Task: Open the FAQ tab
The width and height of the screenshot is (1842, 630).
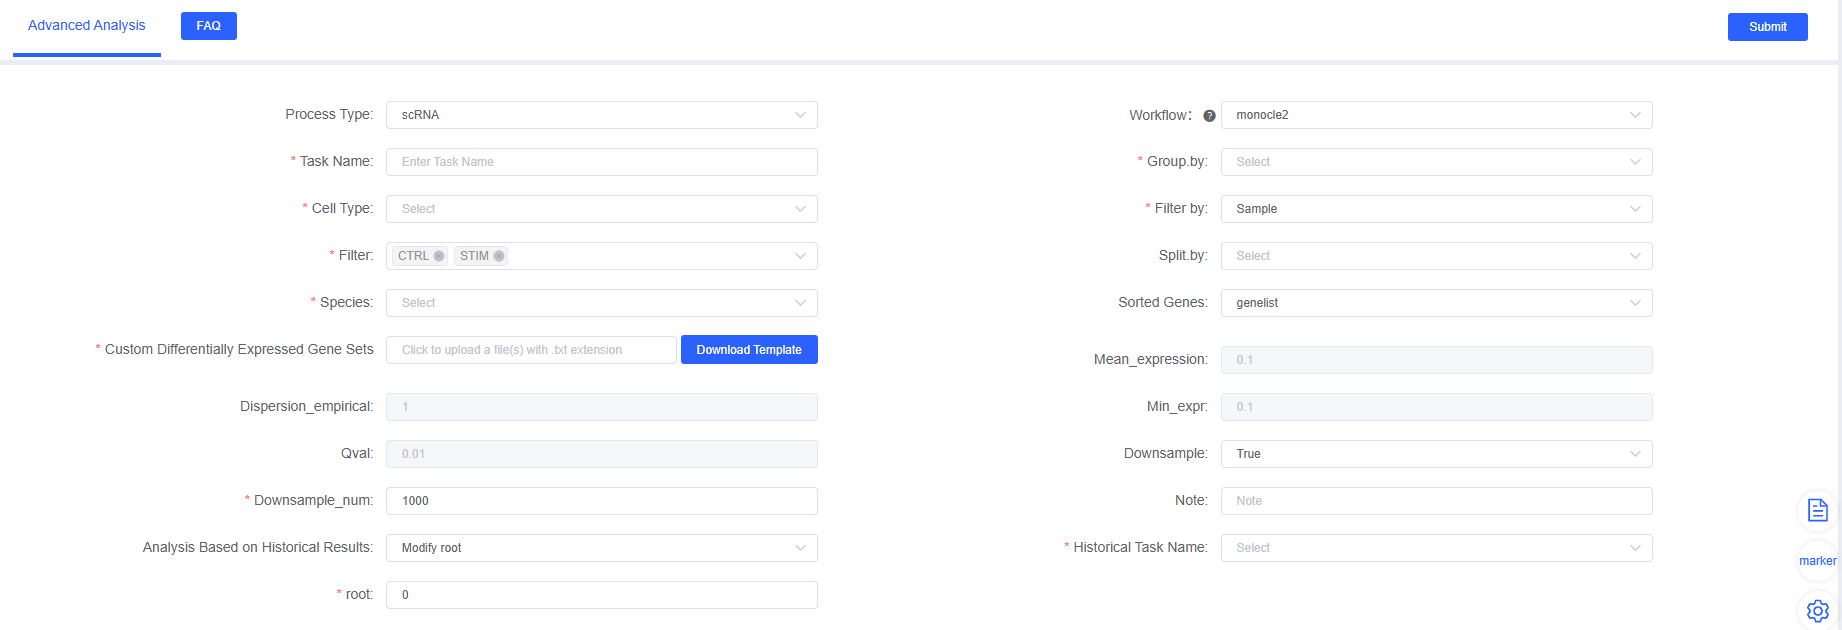Action: [208, 26]
